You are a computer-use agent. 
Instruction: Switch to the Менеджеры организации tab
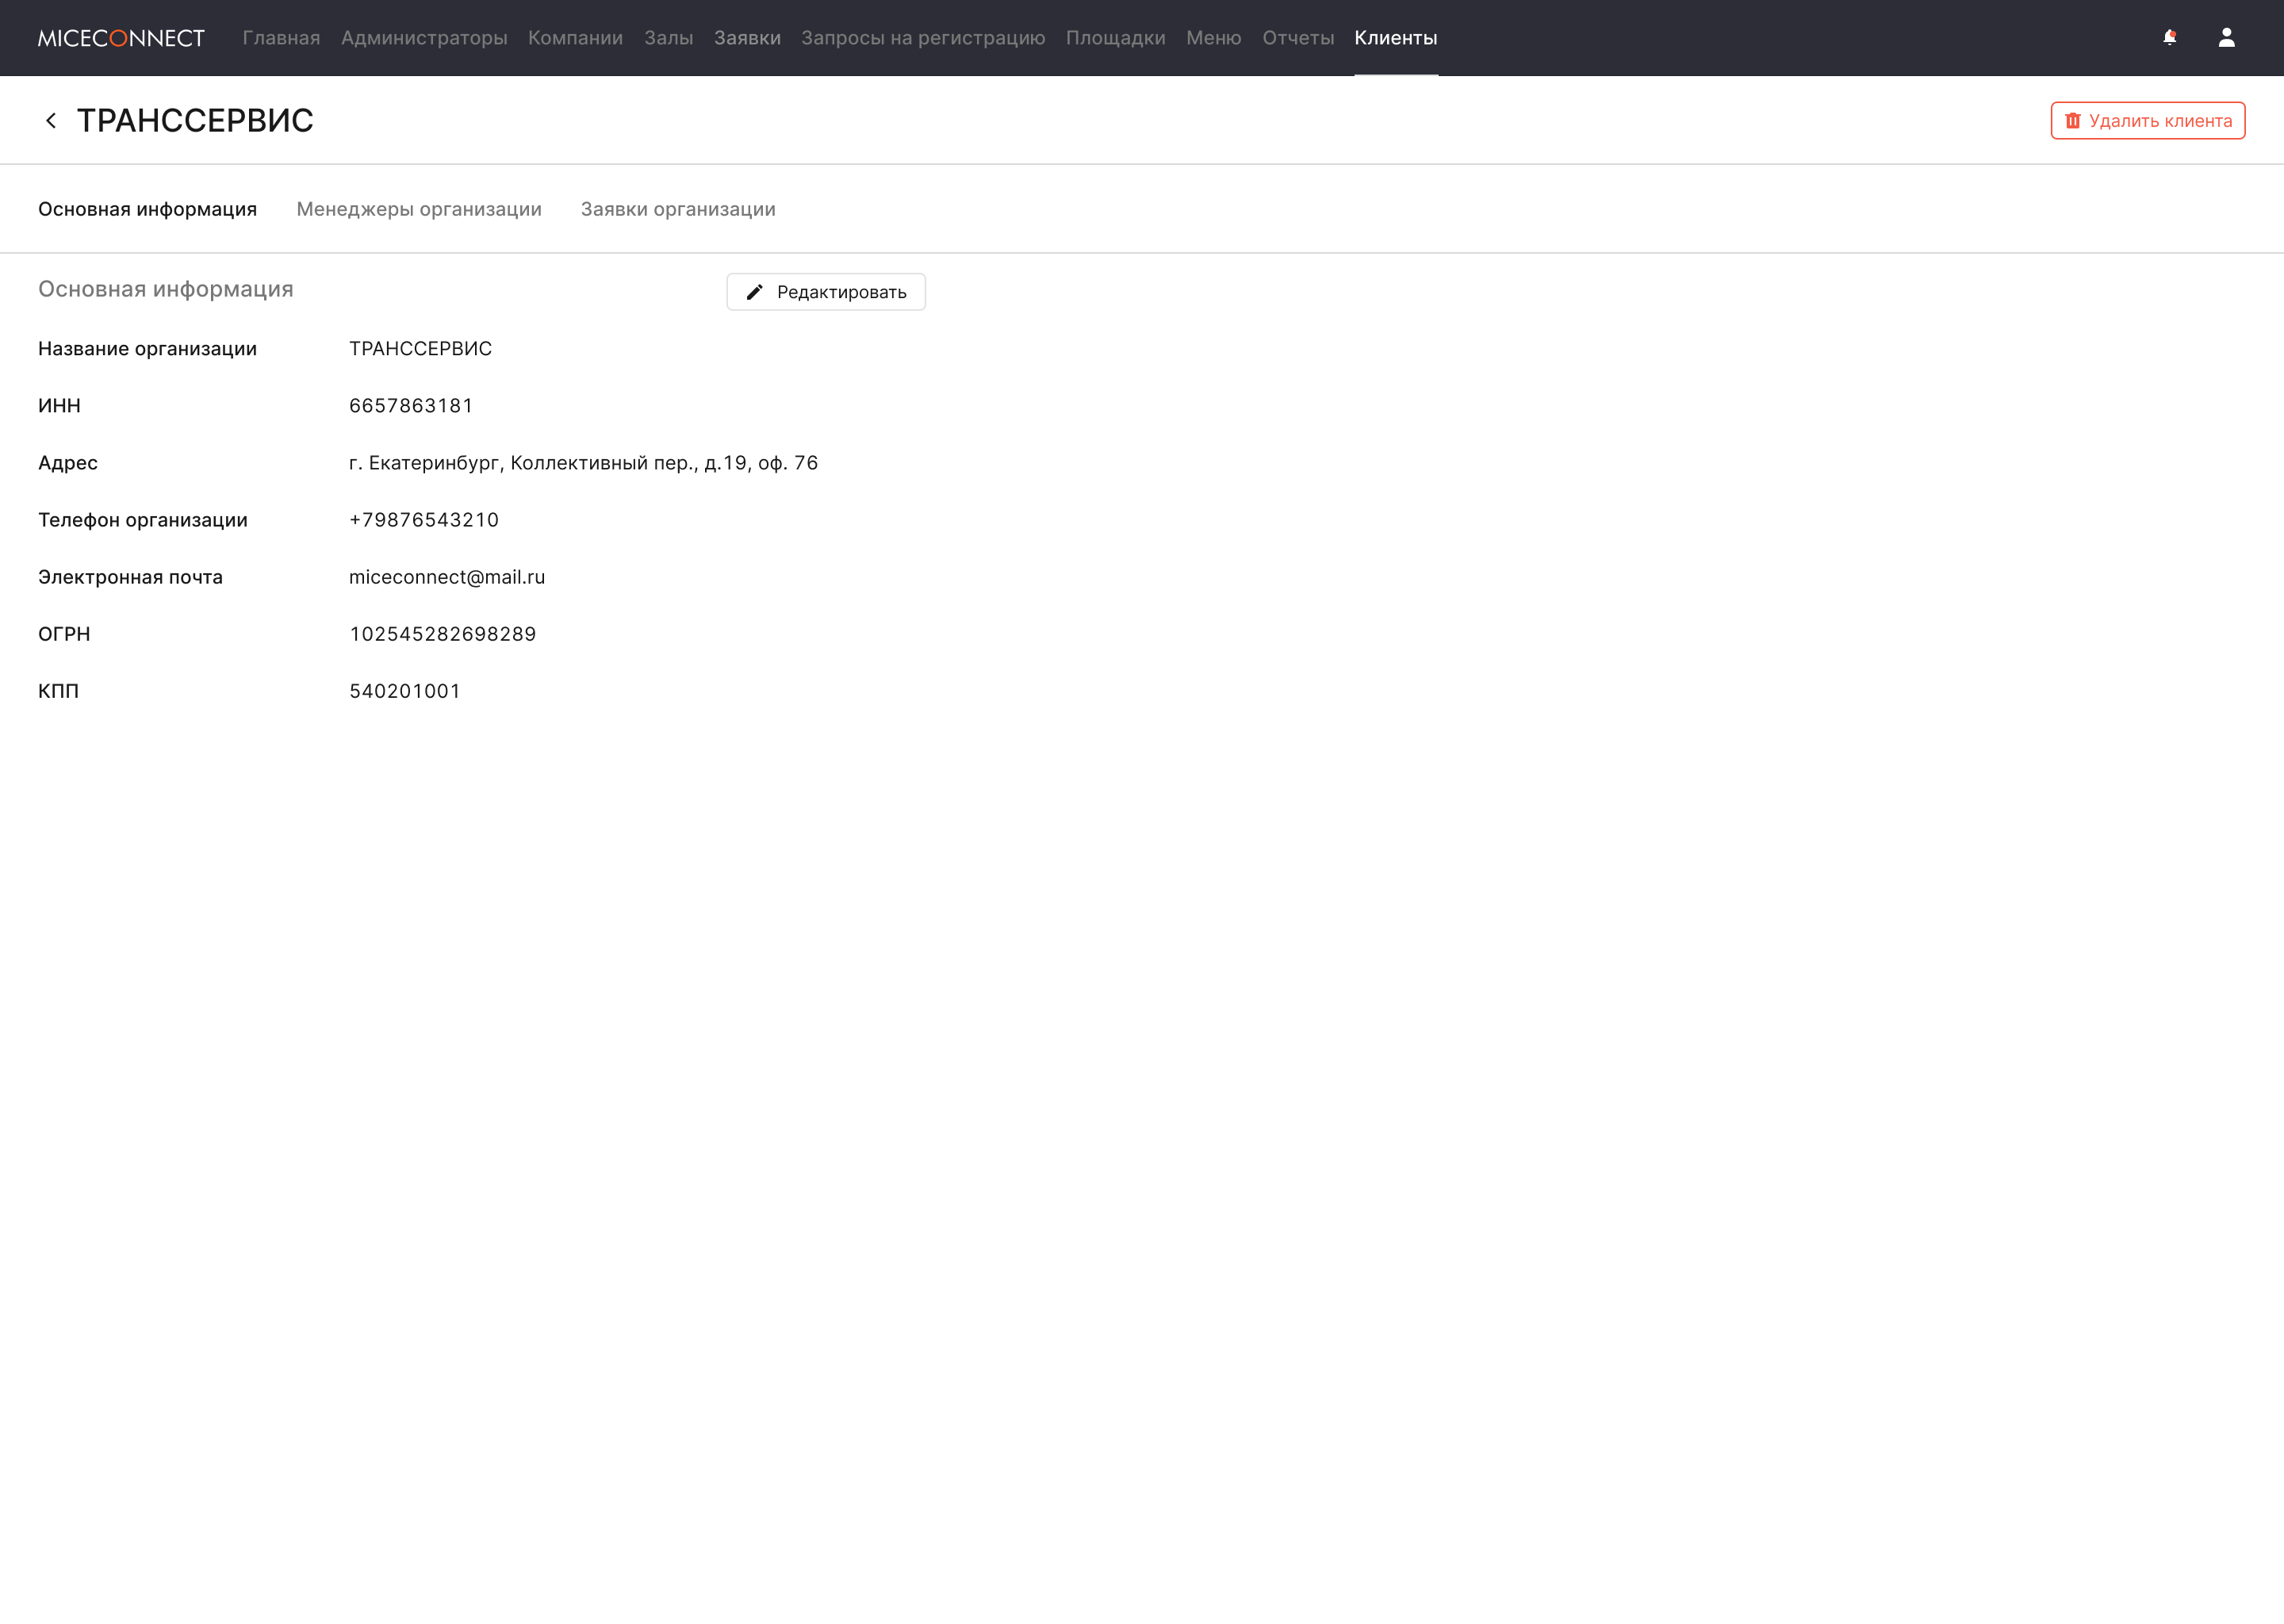[419, 209]
